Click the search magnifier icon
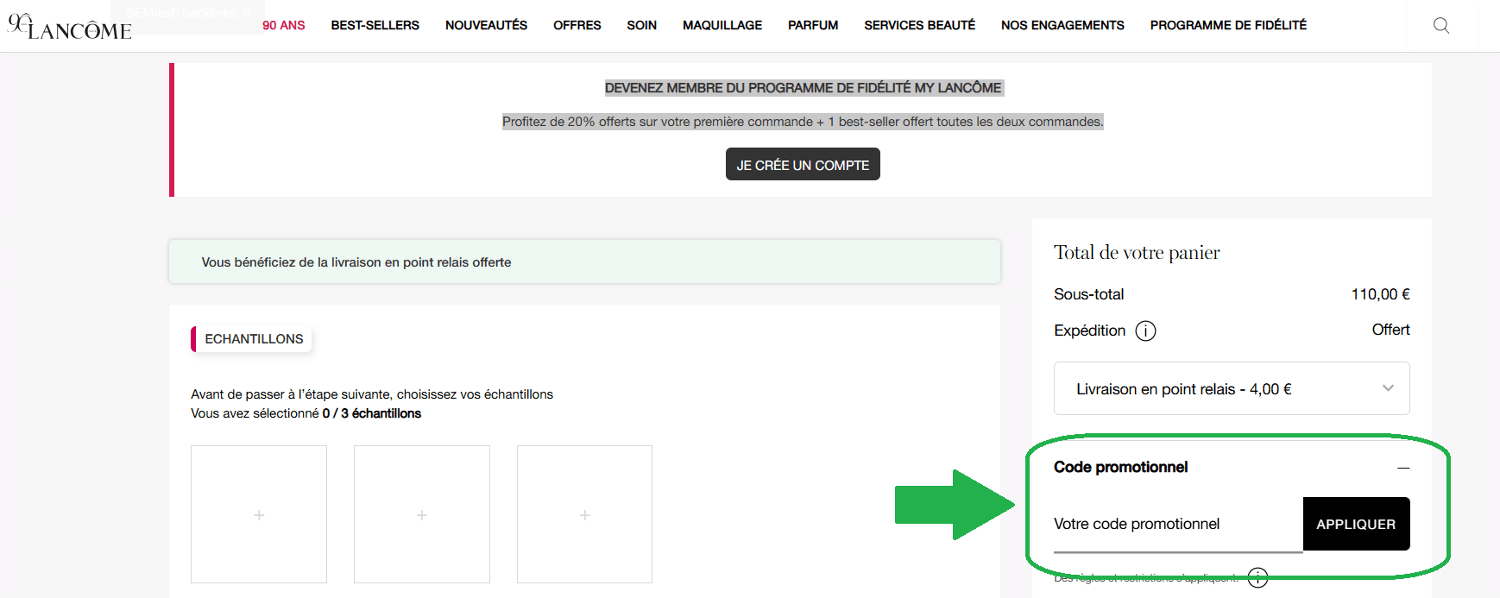1500x598 pixels. 1441,26
